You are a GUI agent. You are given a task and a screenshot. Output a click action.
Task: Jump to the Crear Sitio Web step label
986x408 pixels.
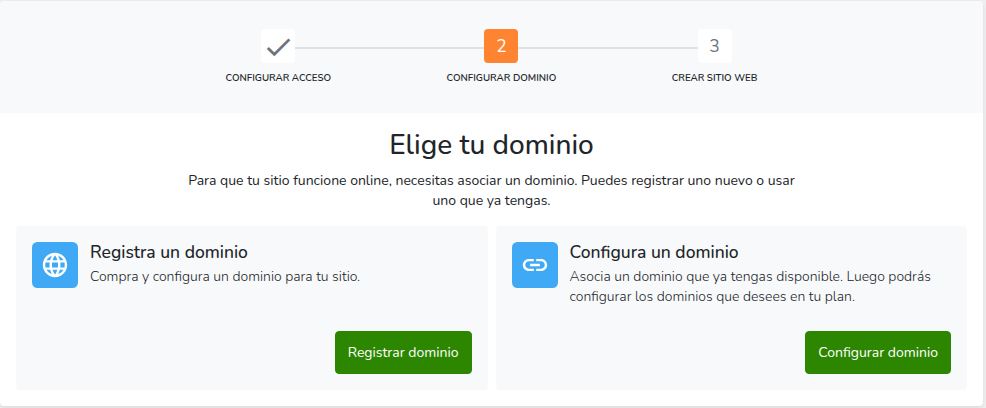point(714,77)
